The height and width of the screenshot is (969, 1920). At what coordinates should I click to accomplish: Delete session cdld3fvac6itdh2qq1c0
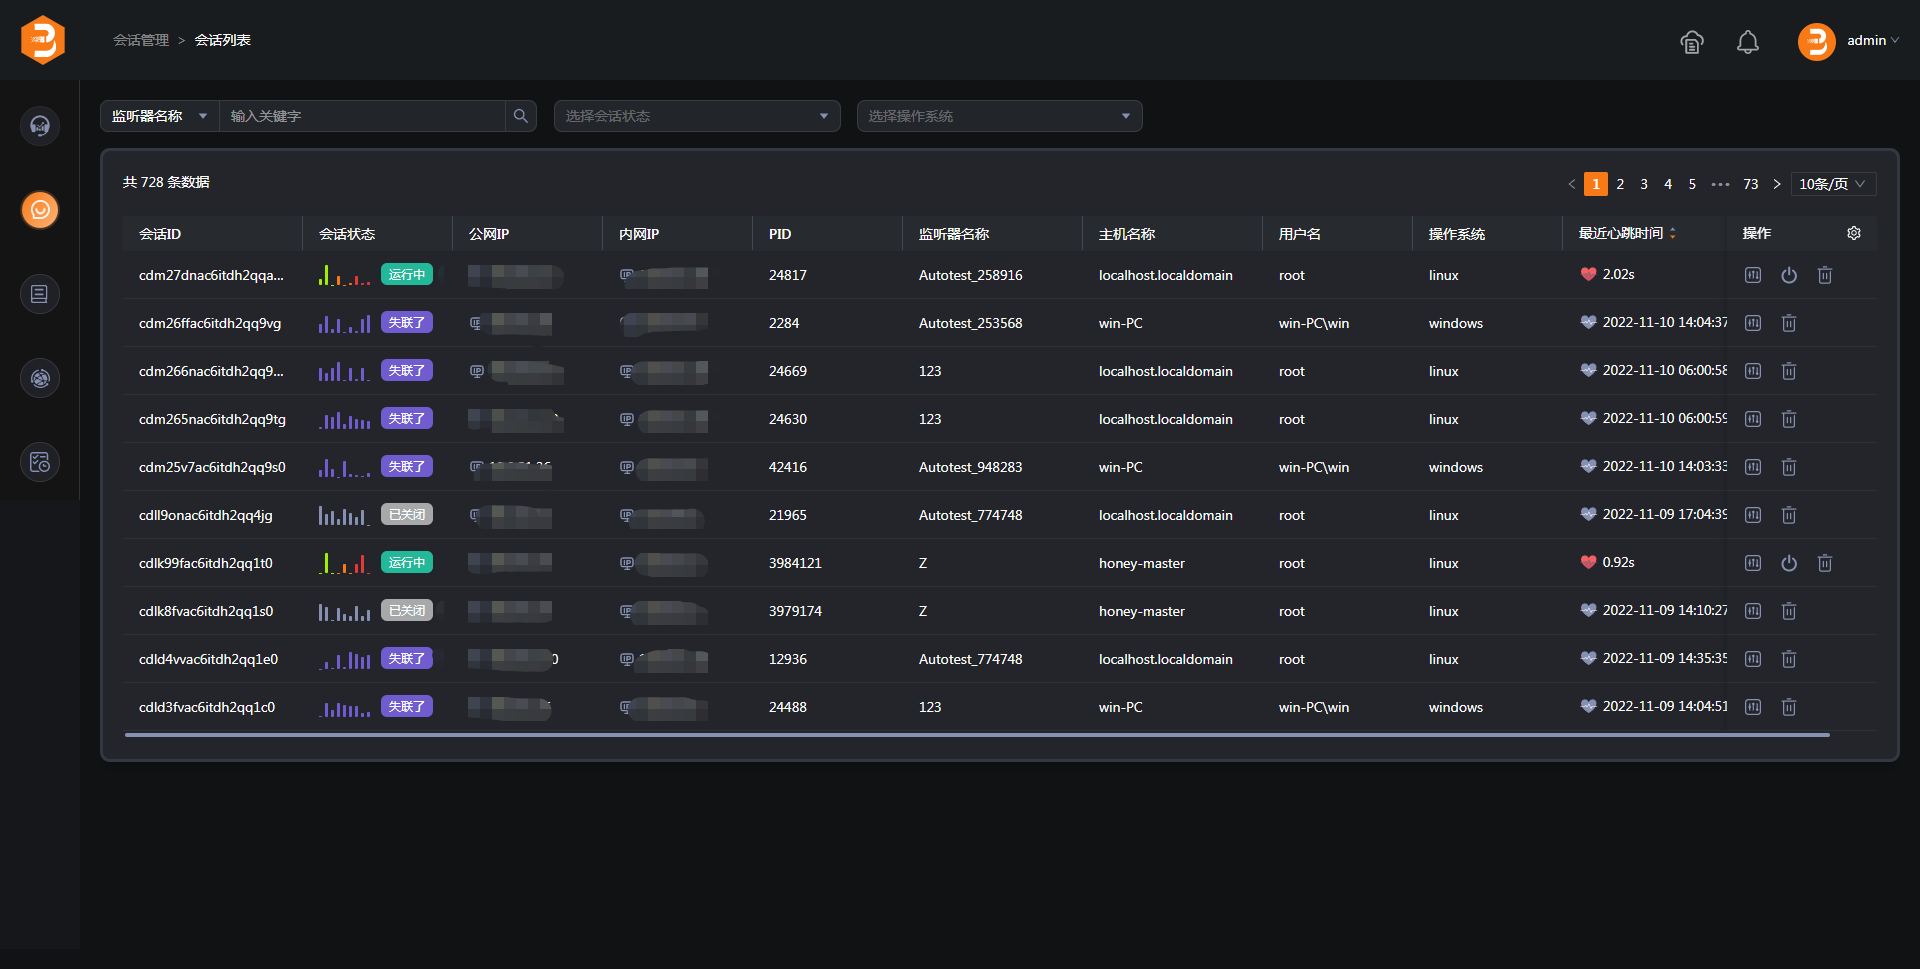click(x=1789, y=707)
